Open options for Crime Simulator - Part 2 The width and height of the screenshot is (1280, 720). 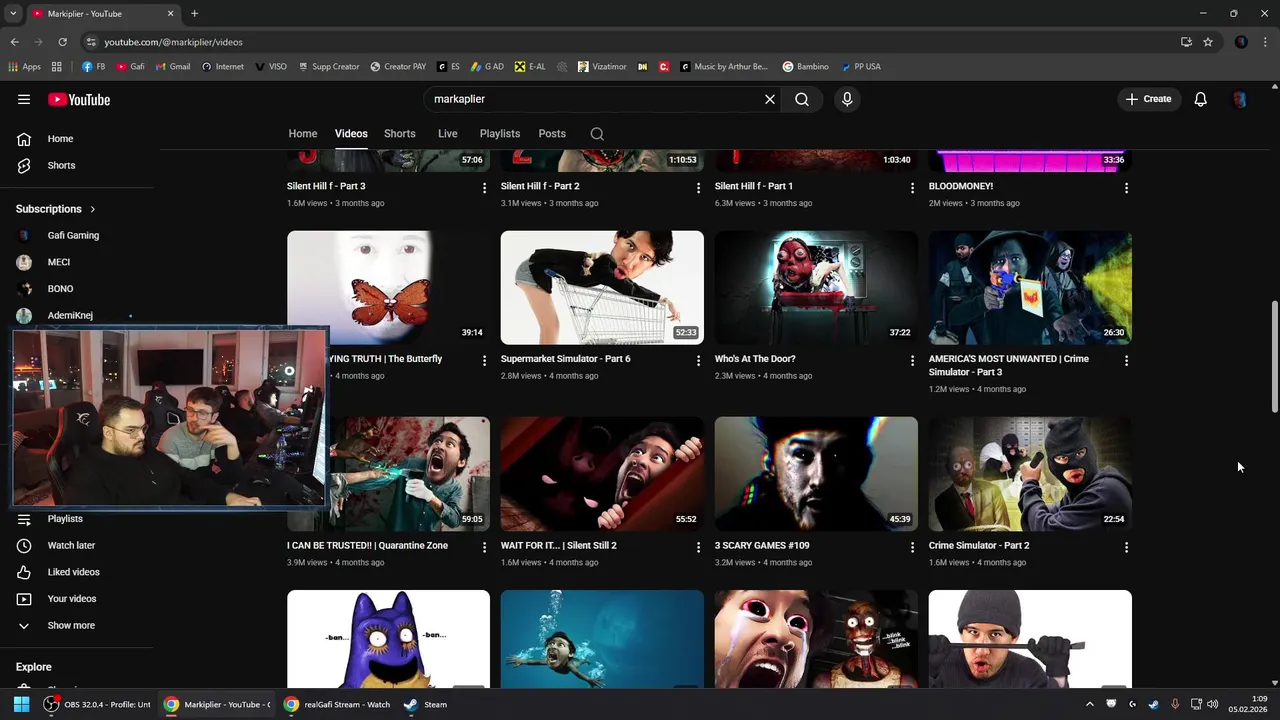(x=1126, y=548)
